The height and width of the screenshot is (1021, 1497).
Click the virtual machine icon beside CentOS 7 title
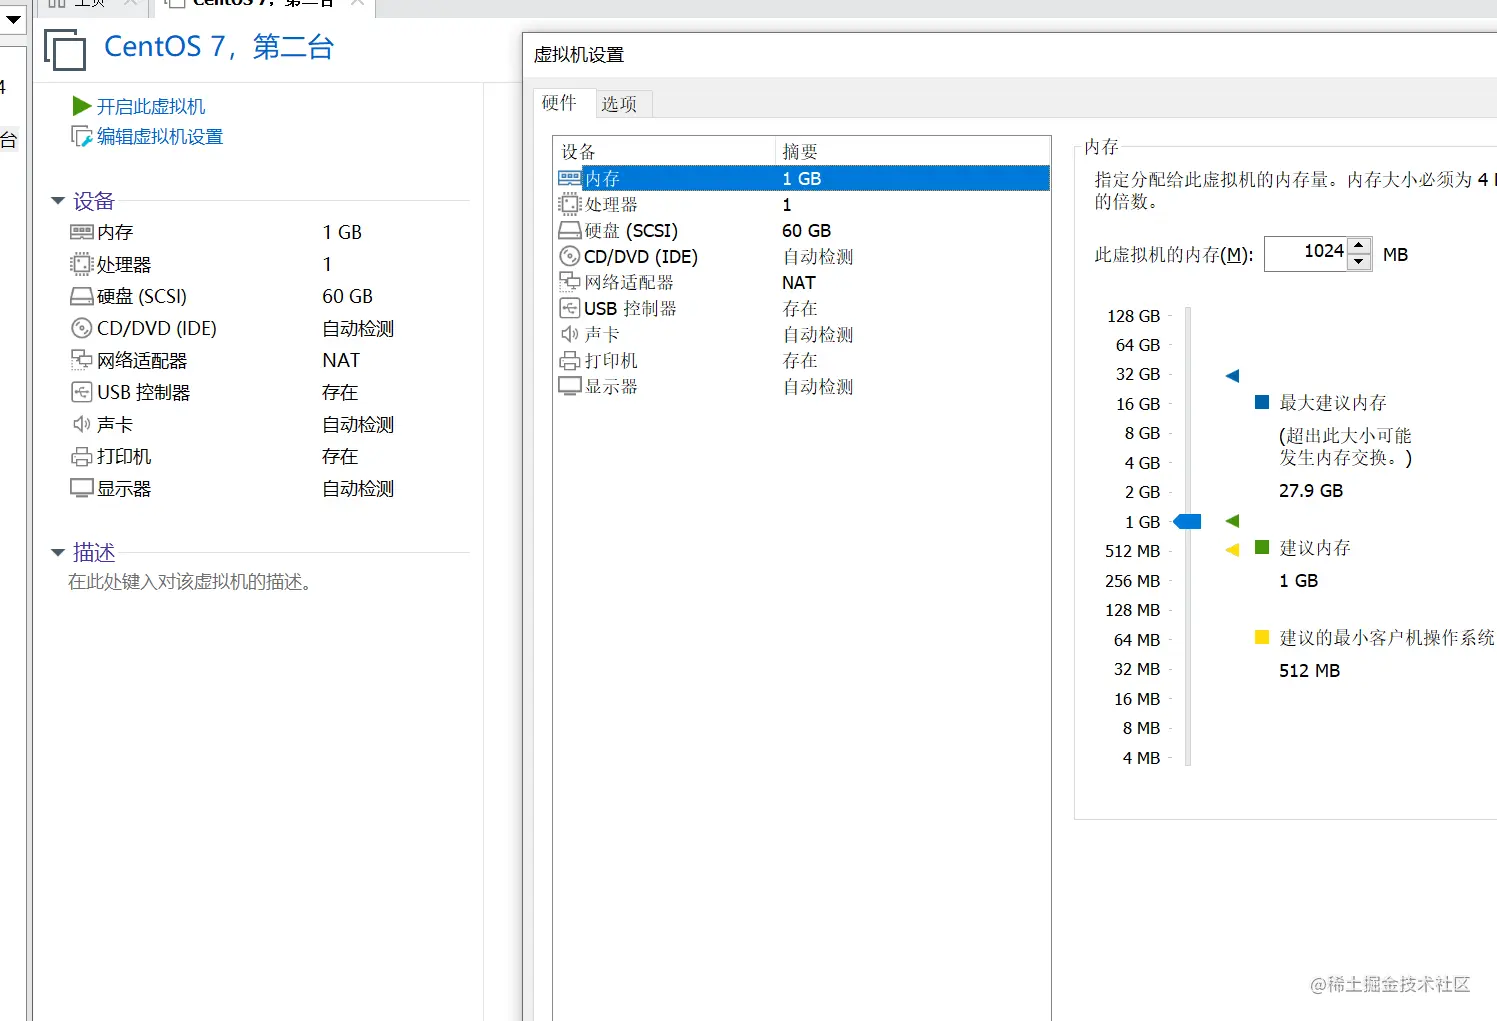(x=65, y=49)
